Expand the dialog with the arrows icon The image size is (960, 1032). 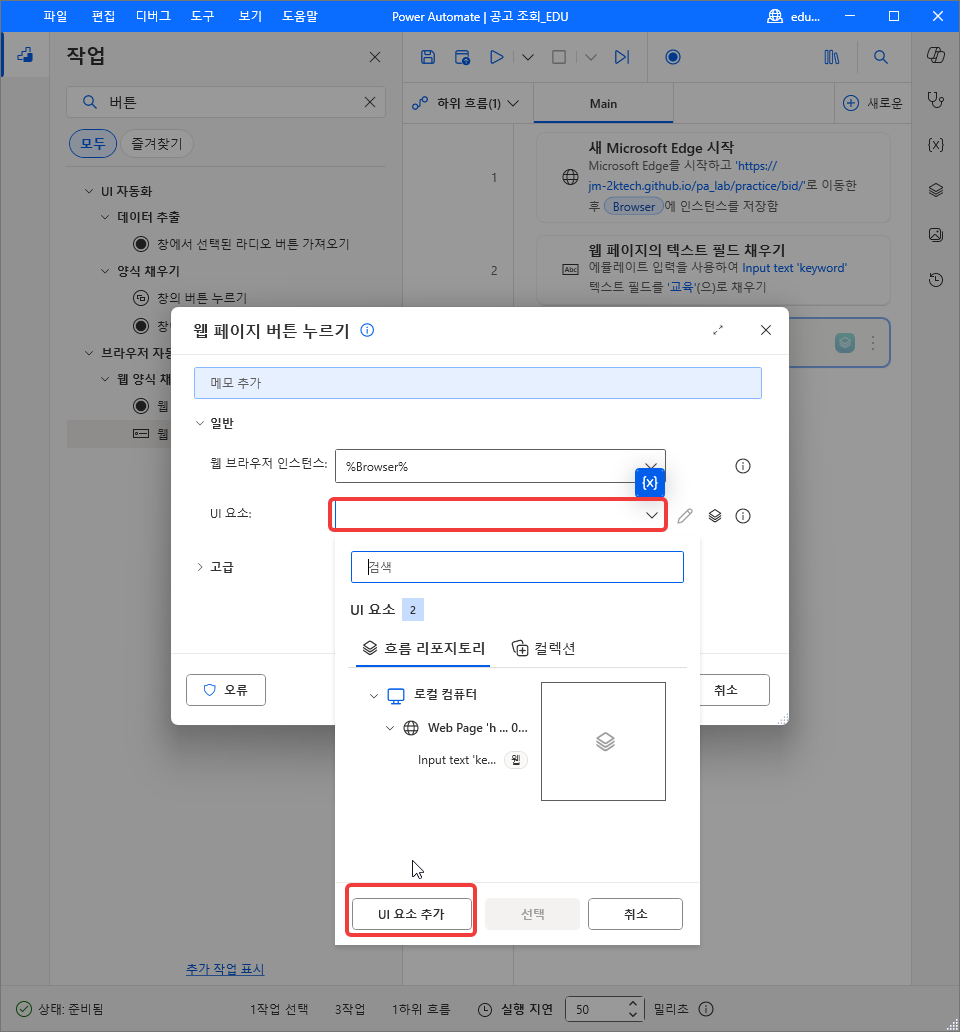[718, 330]
